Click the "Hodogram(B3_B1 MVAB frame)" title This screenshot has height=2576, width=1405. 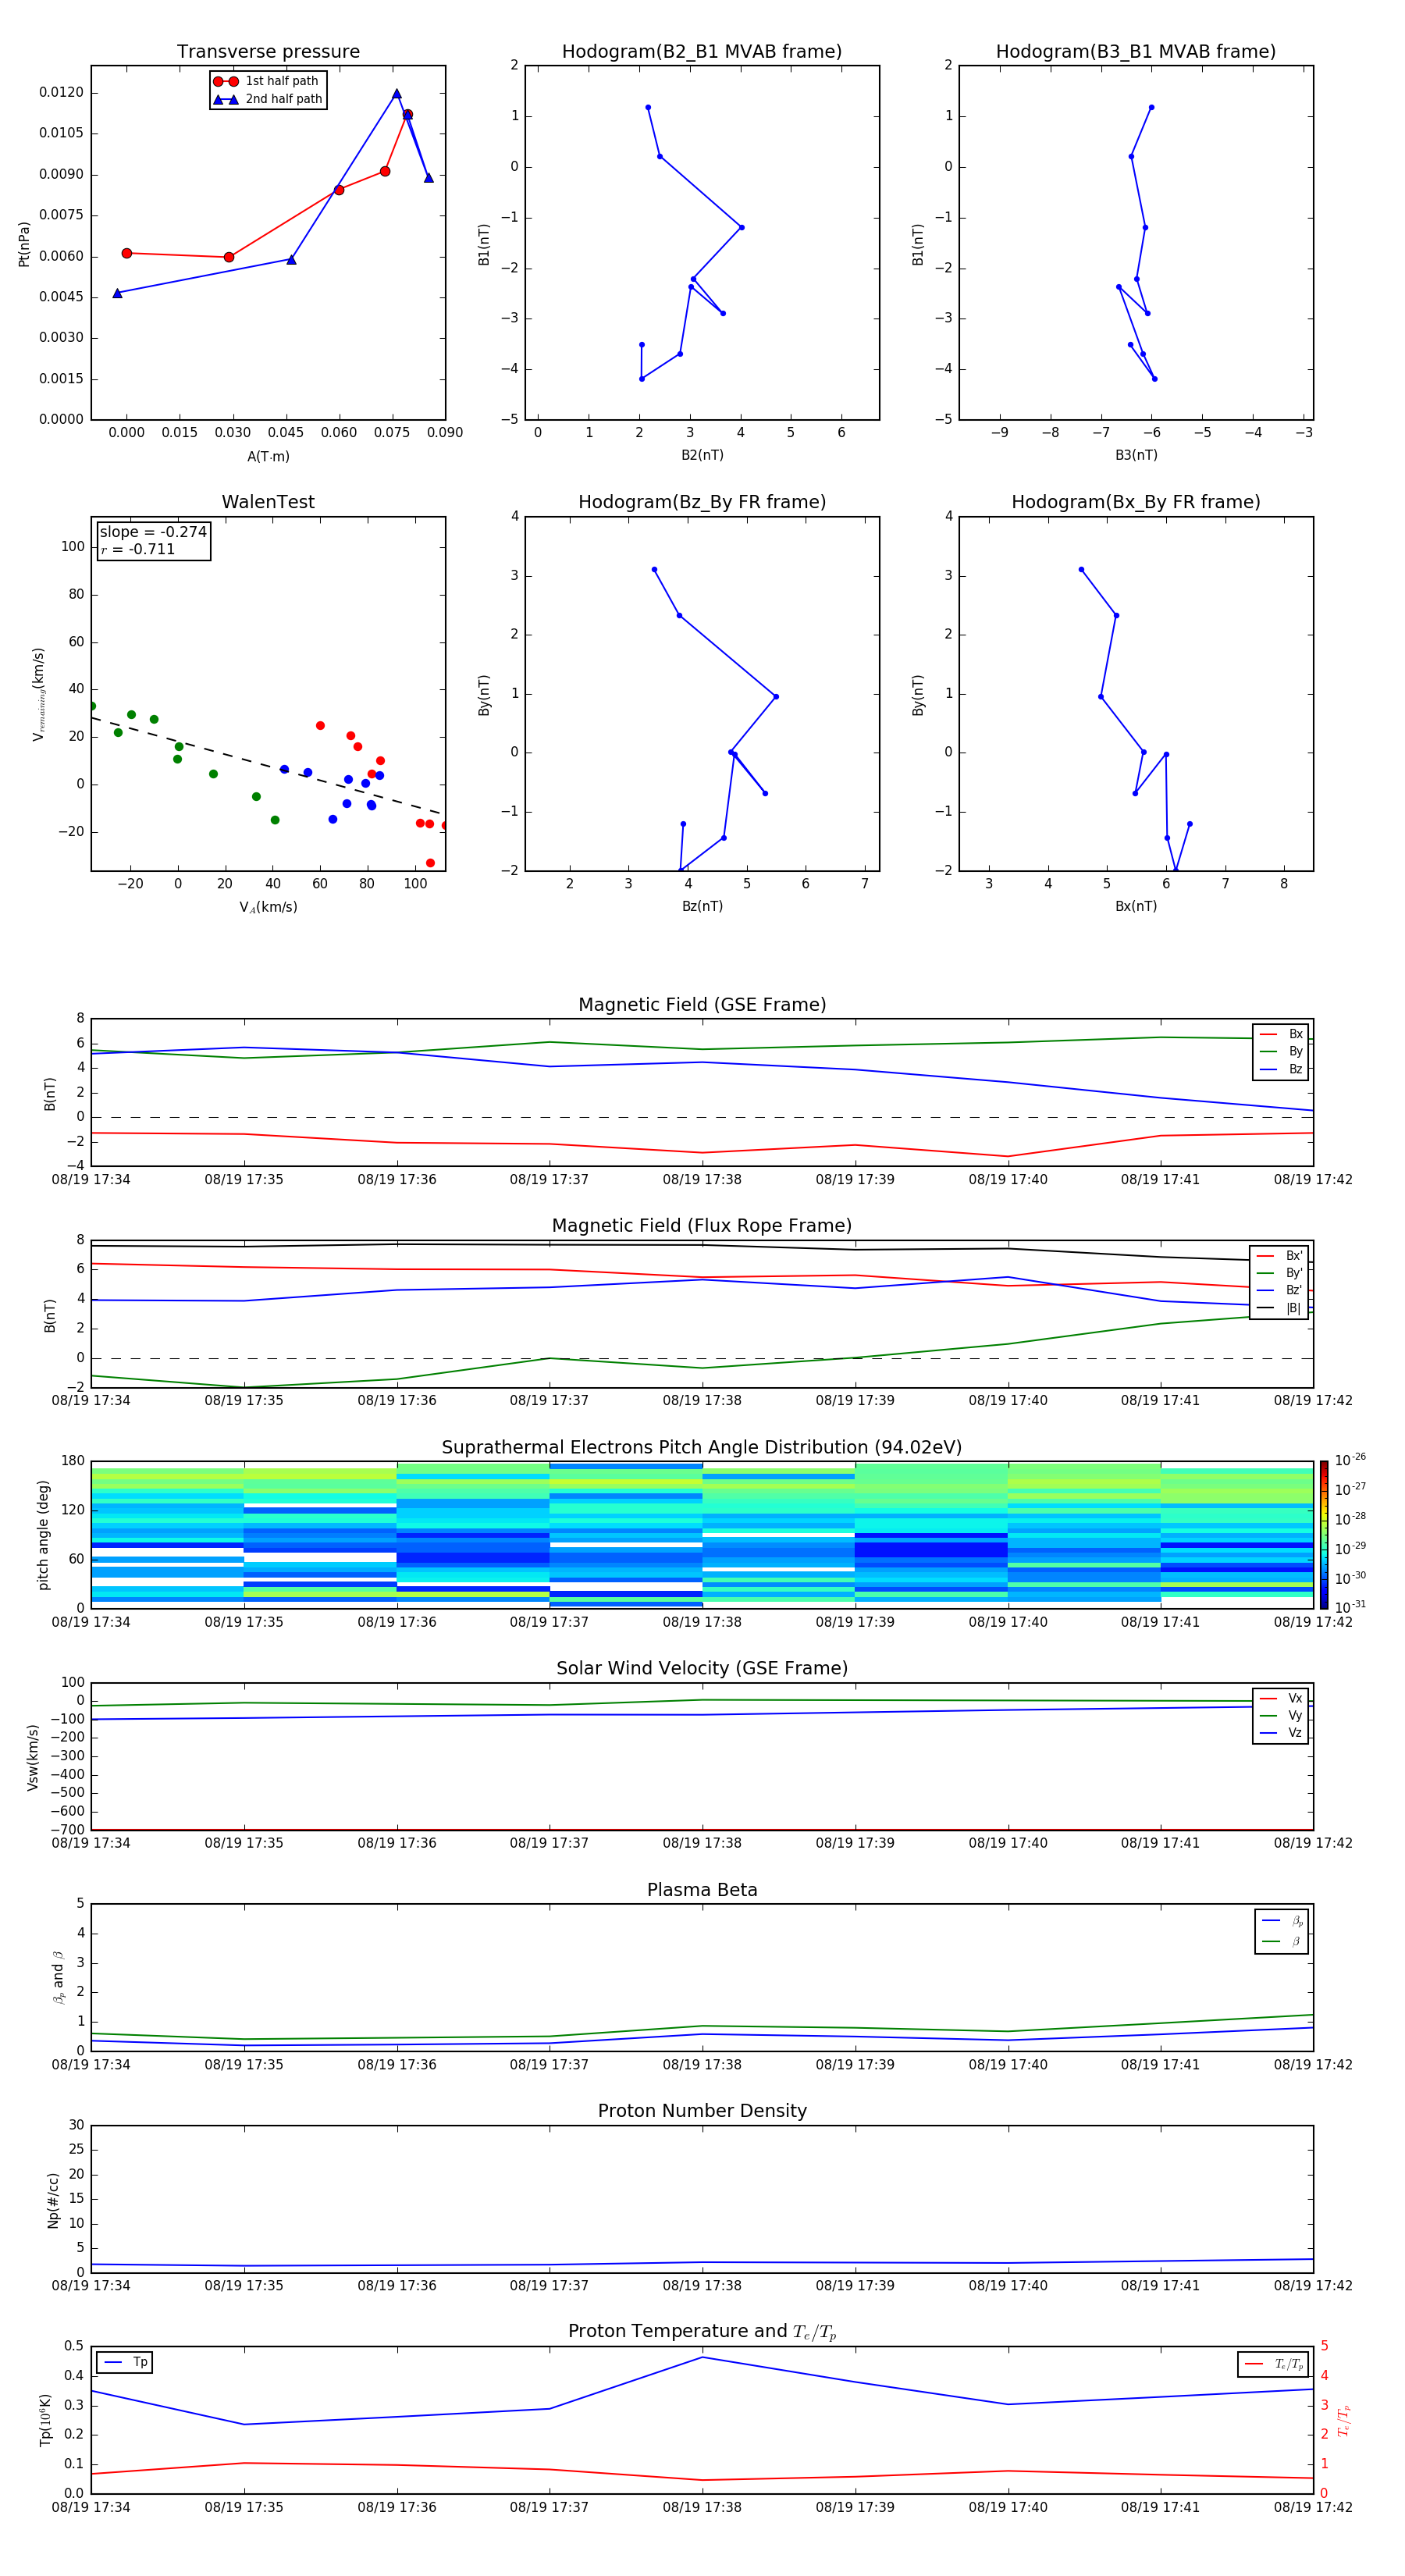pos(1136,52)
